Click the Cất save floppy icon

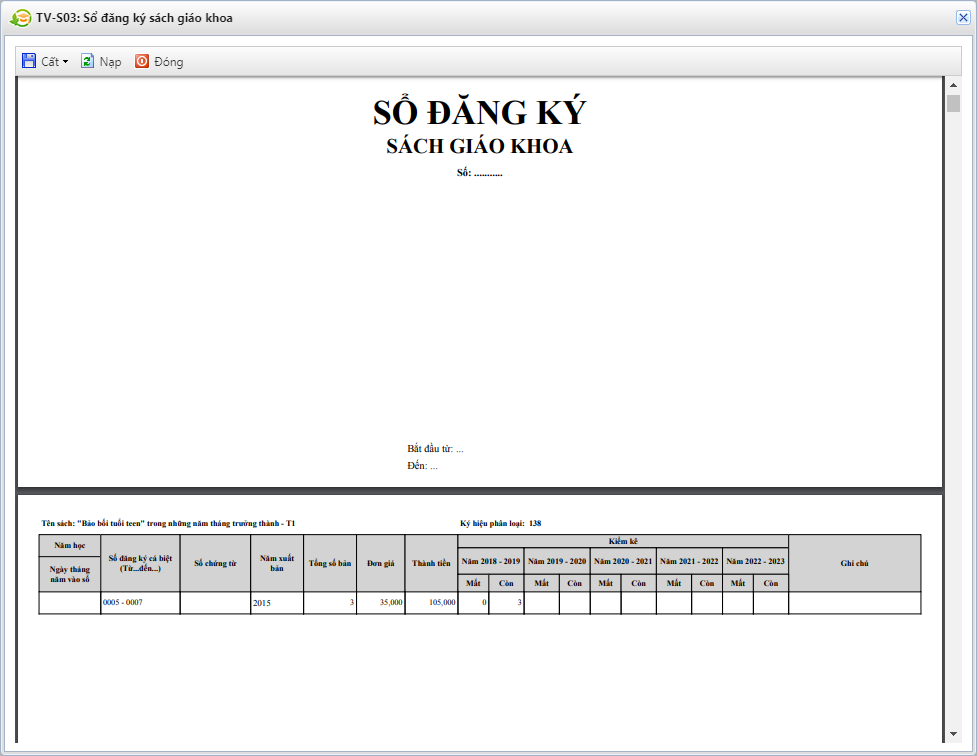coord(29,61)
